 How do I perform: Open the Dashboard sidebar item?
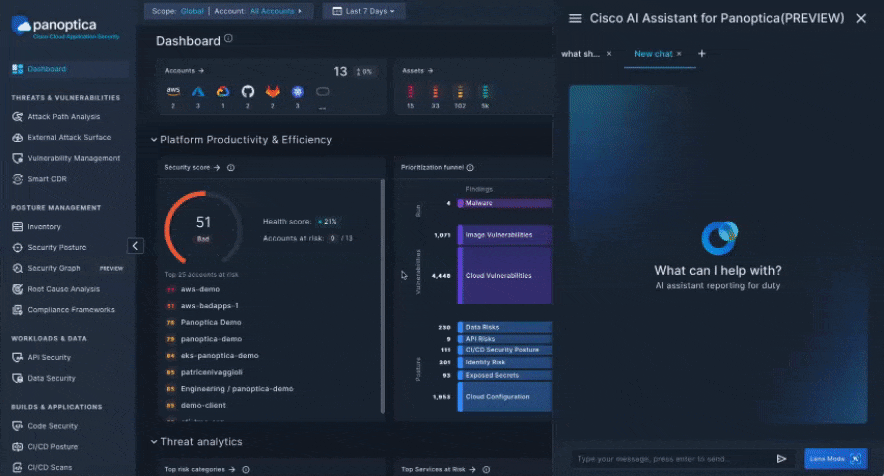pos(69,69)
